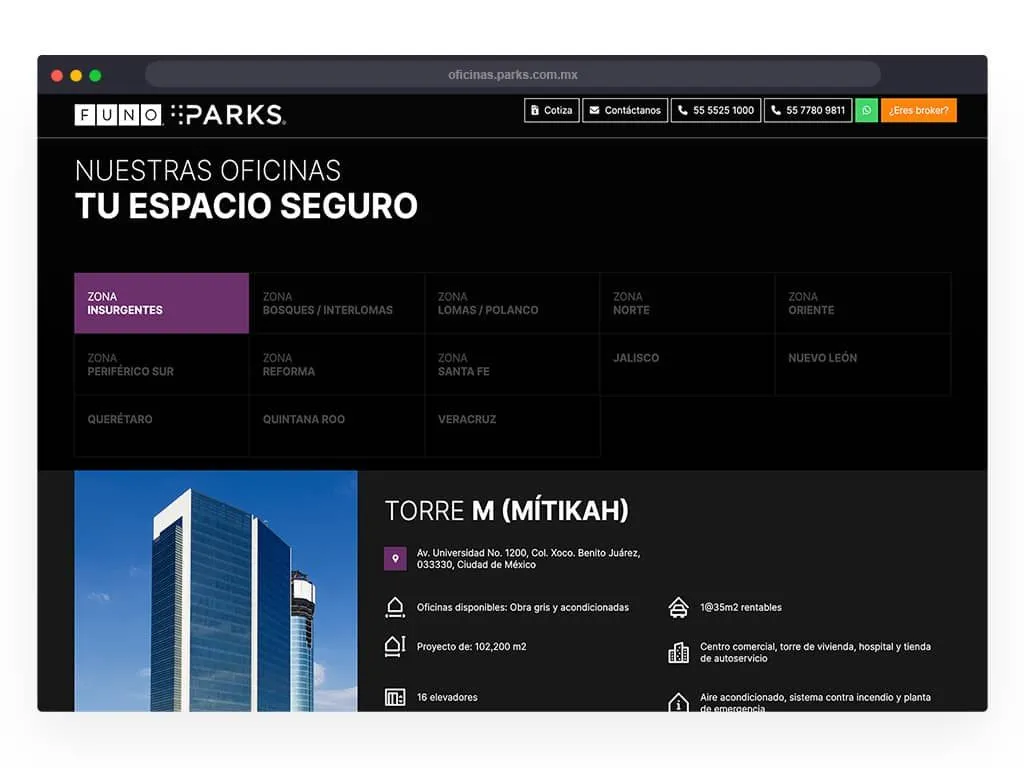Open WhatsApp chat via the green icon

(866, 110)
